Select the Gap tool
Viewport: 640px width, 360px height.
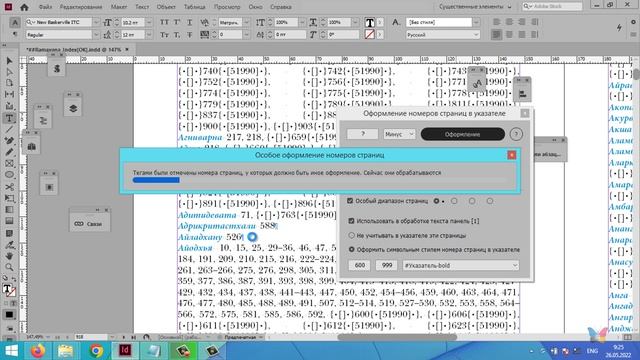(9, 94)
